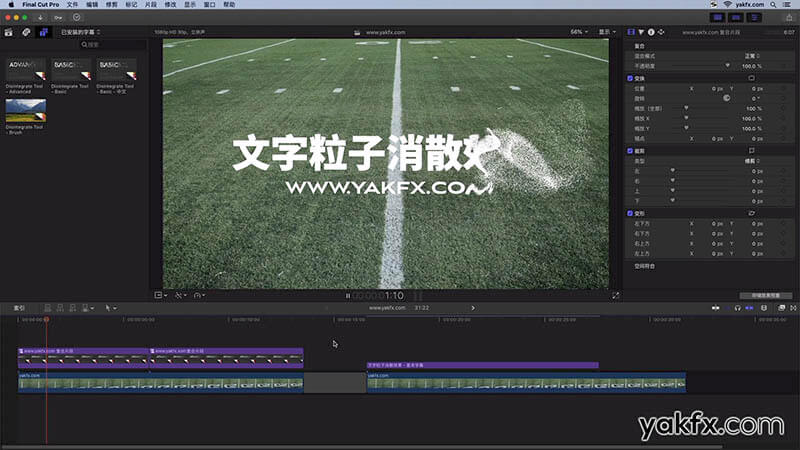Click the save effects preset button
This screenshot has height=450, width=800.
(766, 295)
